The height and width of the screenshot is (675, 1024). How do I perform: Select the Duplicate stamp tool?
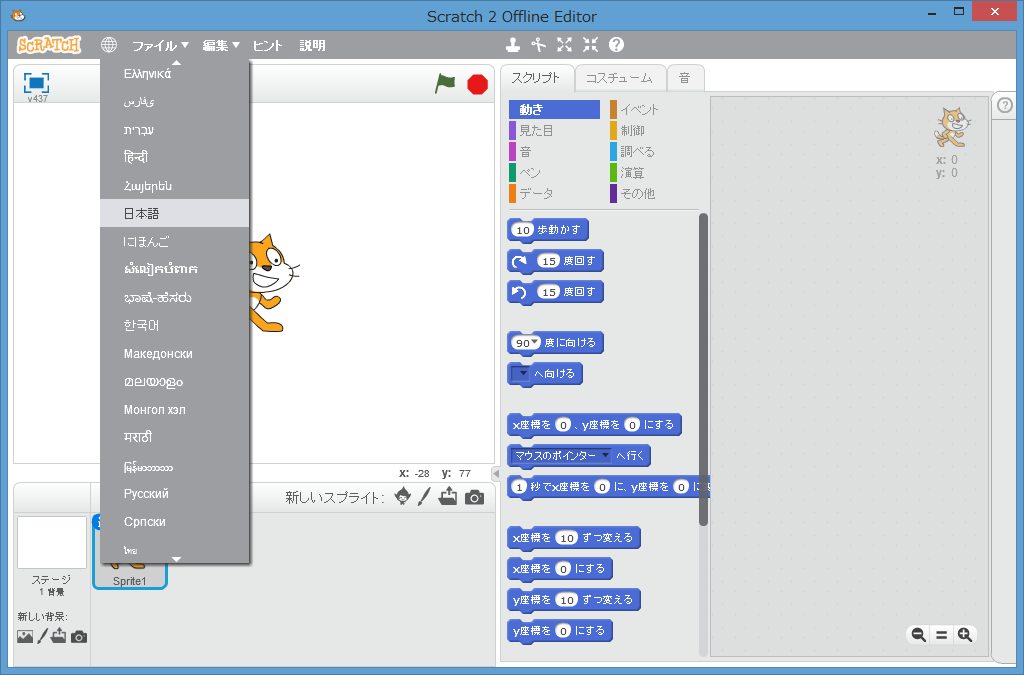[513, 44]
